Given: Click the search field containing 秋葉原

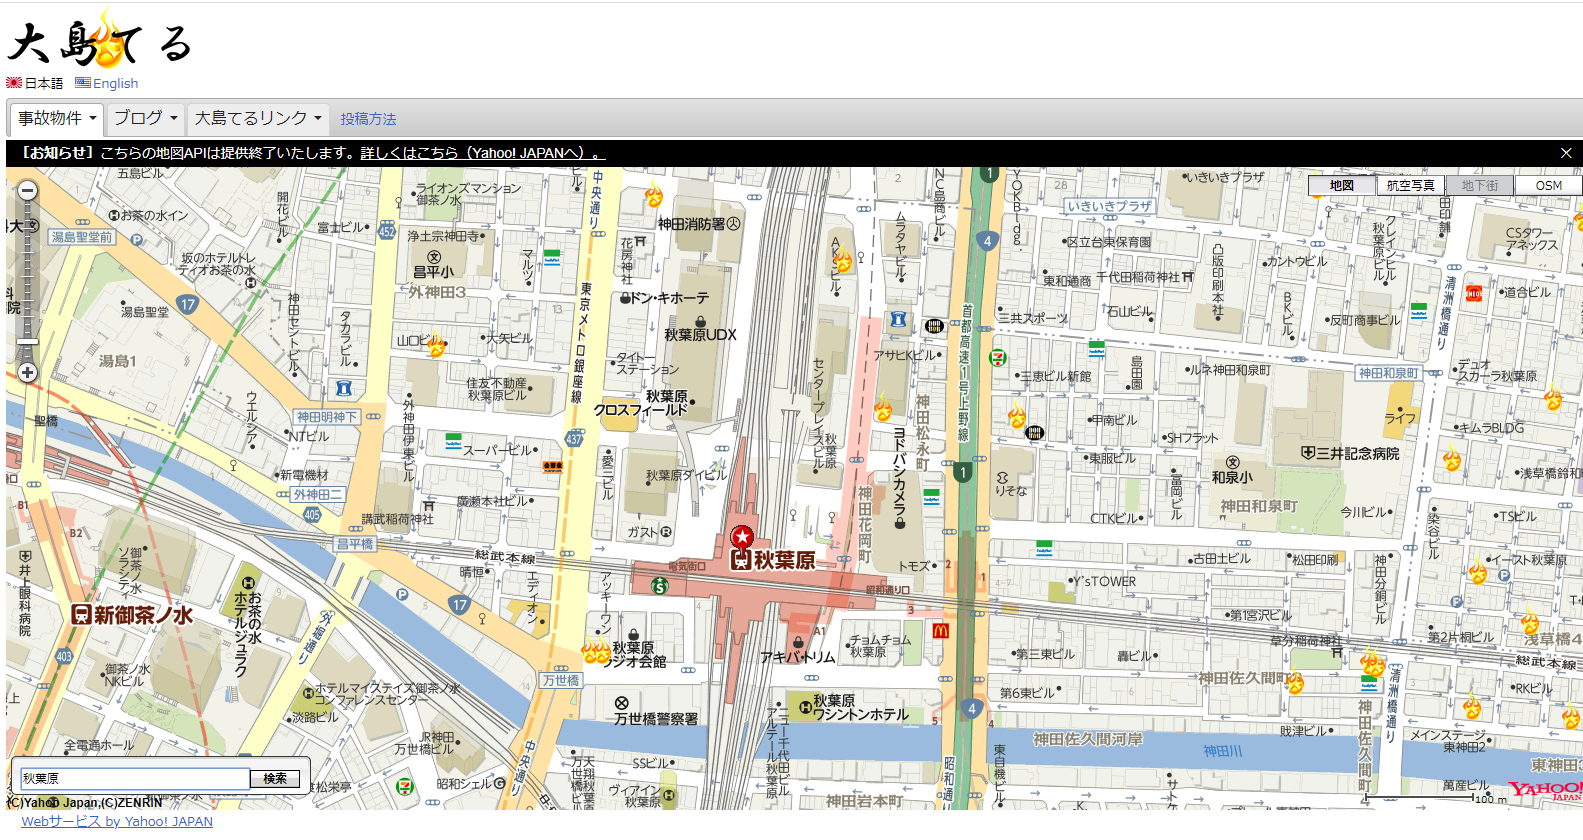Looking at the screenshot, I should coord(134,778).
